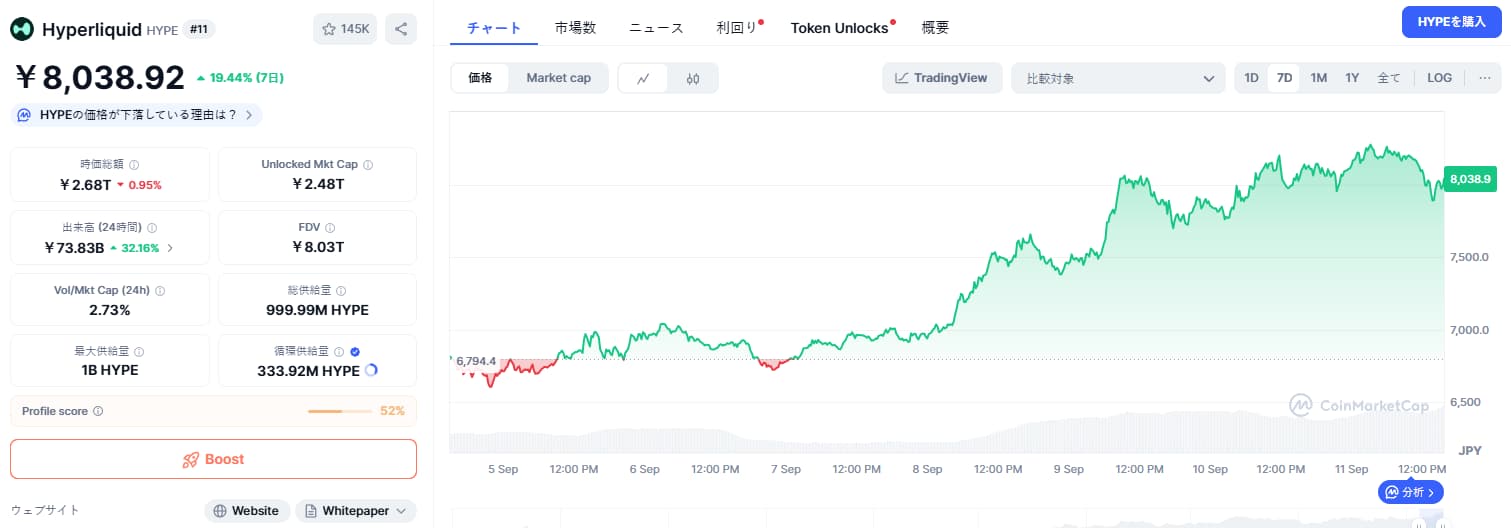Click the Boost button
The width and height of the screenshot is (1511, 528).
tap(213, 459)
